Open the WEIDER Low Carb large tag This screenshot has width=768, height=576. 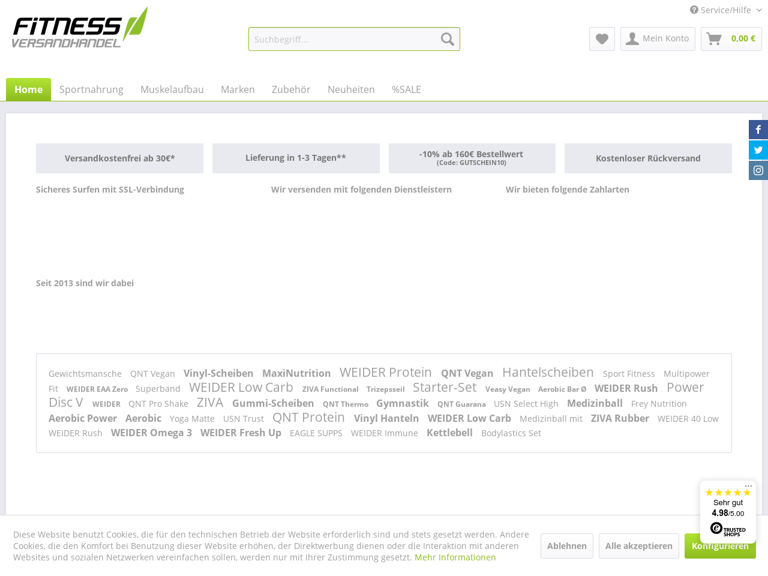[241, 387]
